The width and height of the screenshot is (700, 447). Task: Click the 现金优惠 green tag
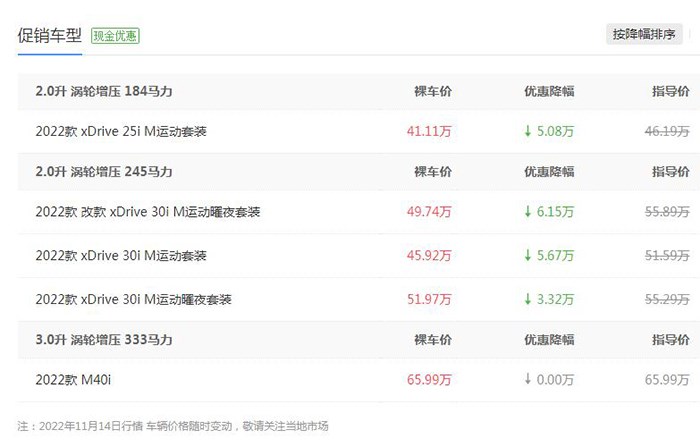click(x=115, y=36)
